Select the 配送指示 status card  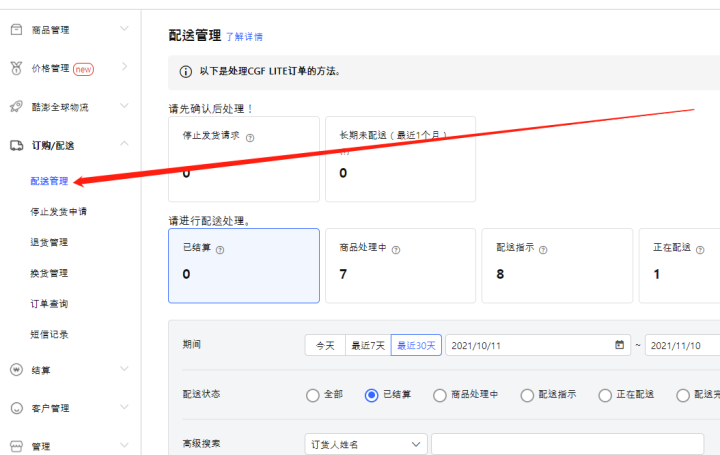click(557, 266)
